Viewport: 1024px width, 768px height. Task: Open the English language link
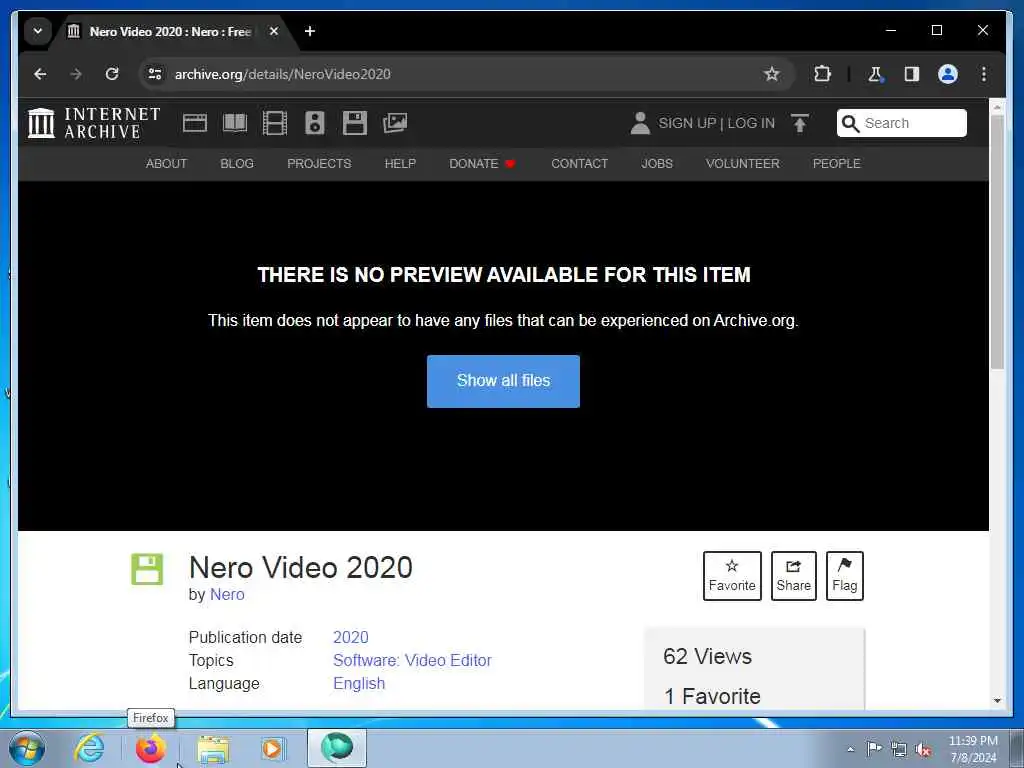coord(359,683)
